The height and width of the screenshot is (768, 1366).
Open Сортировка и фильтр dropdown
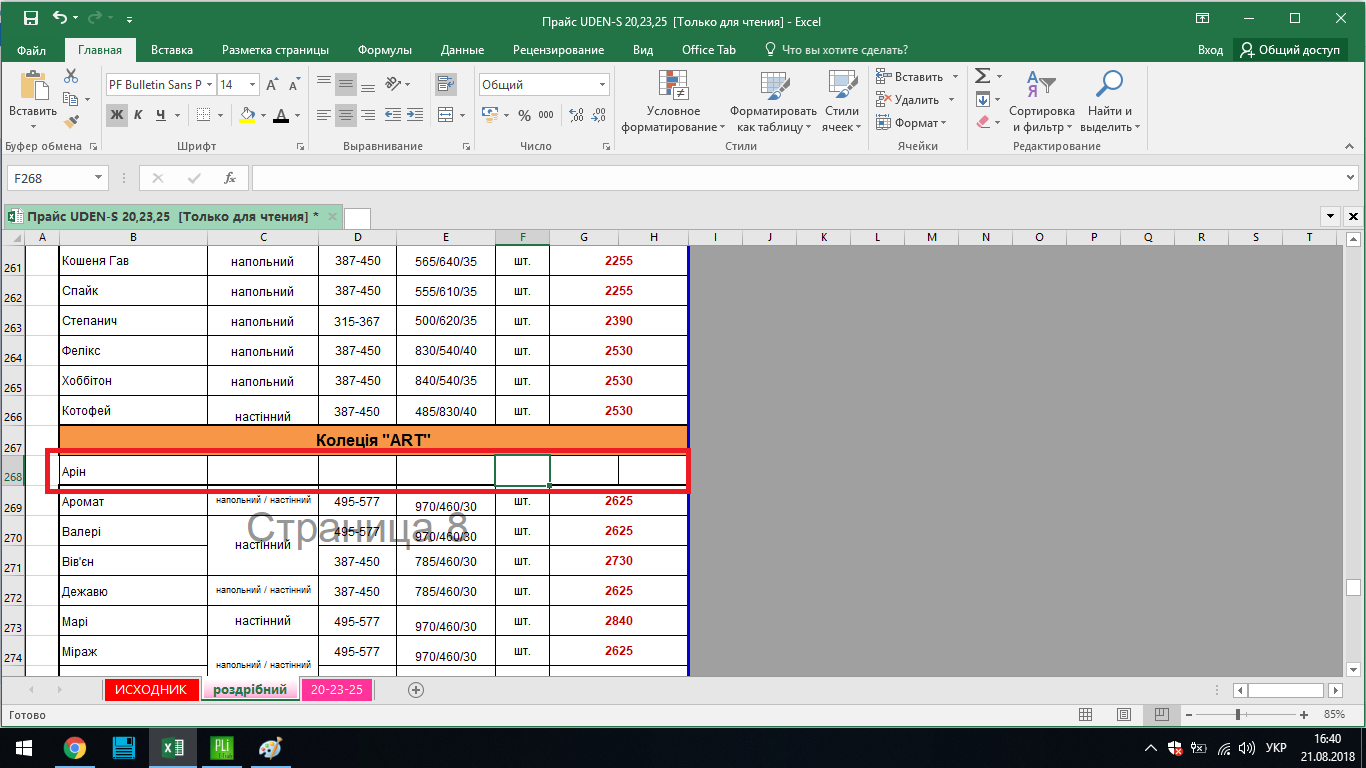[1042, 101]
